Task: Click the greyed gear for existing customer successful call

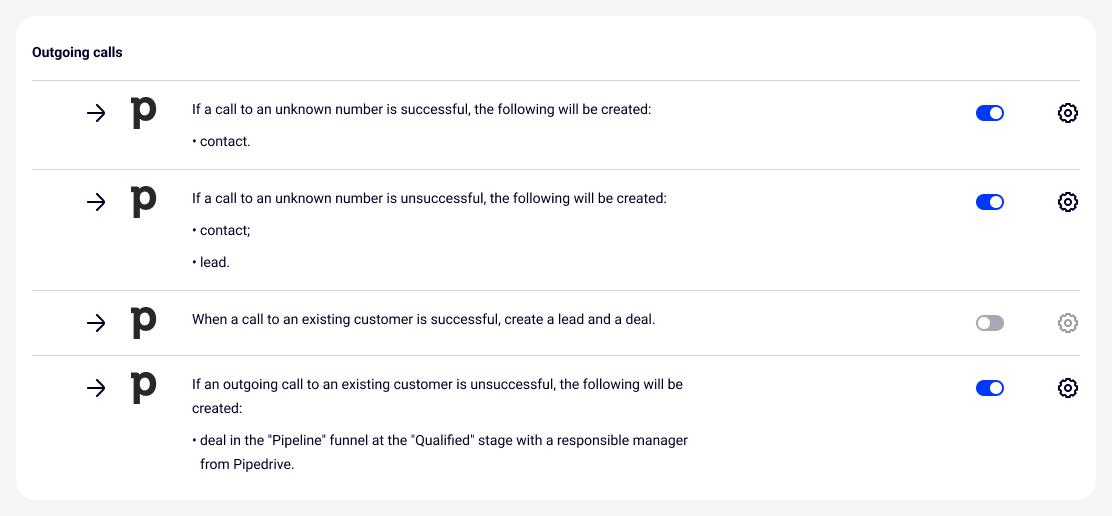Action: [1067, 323]
